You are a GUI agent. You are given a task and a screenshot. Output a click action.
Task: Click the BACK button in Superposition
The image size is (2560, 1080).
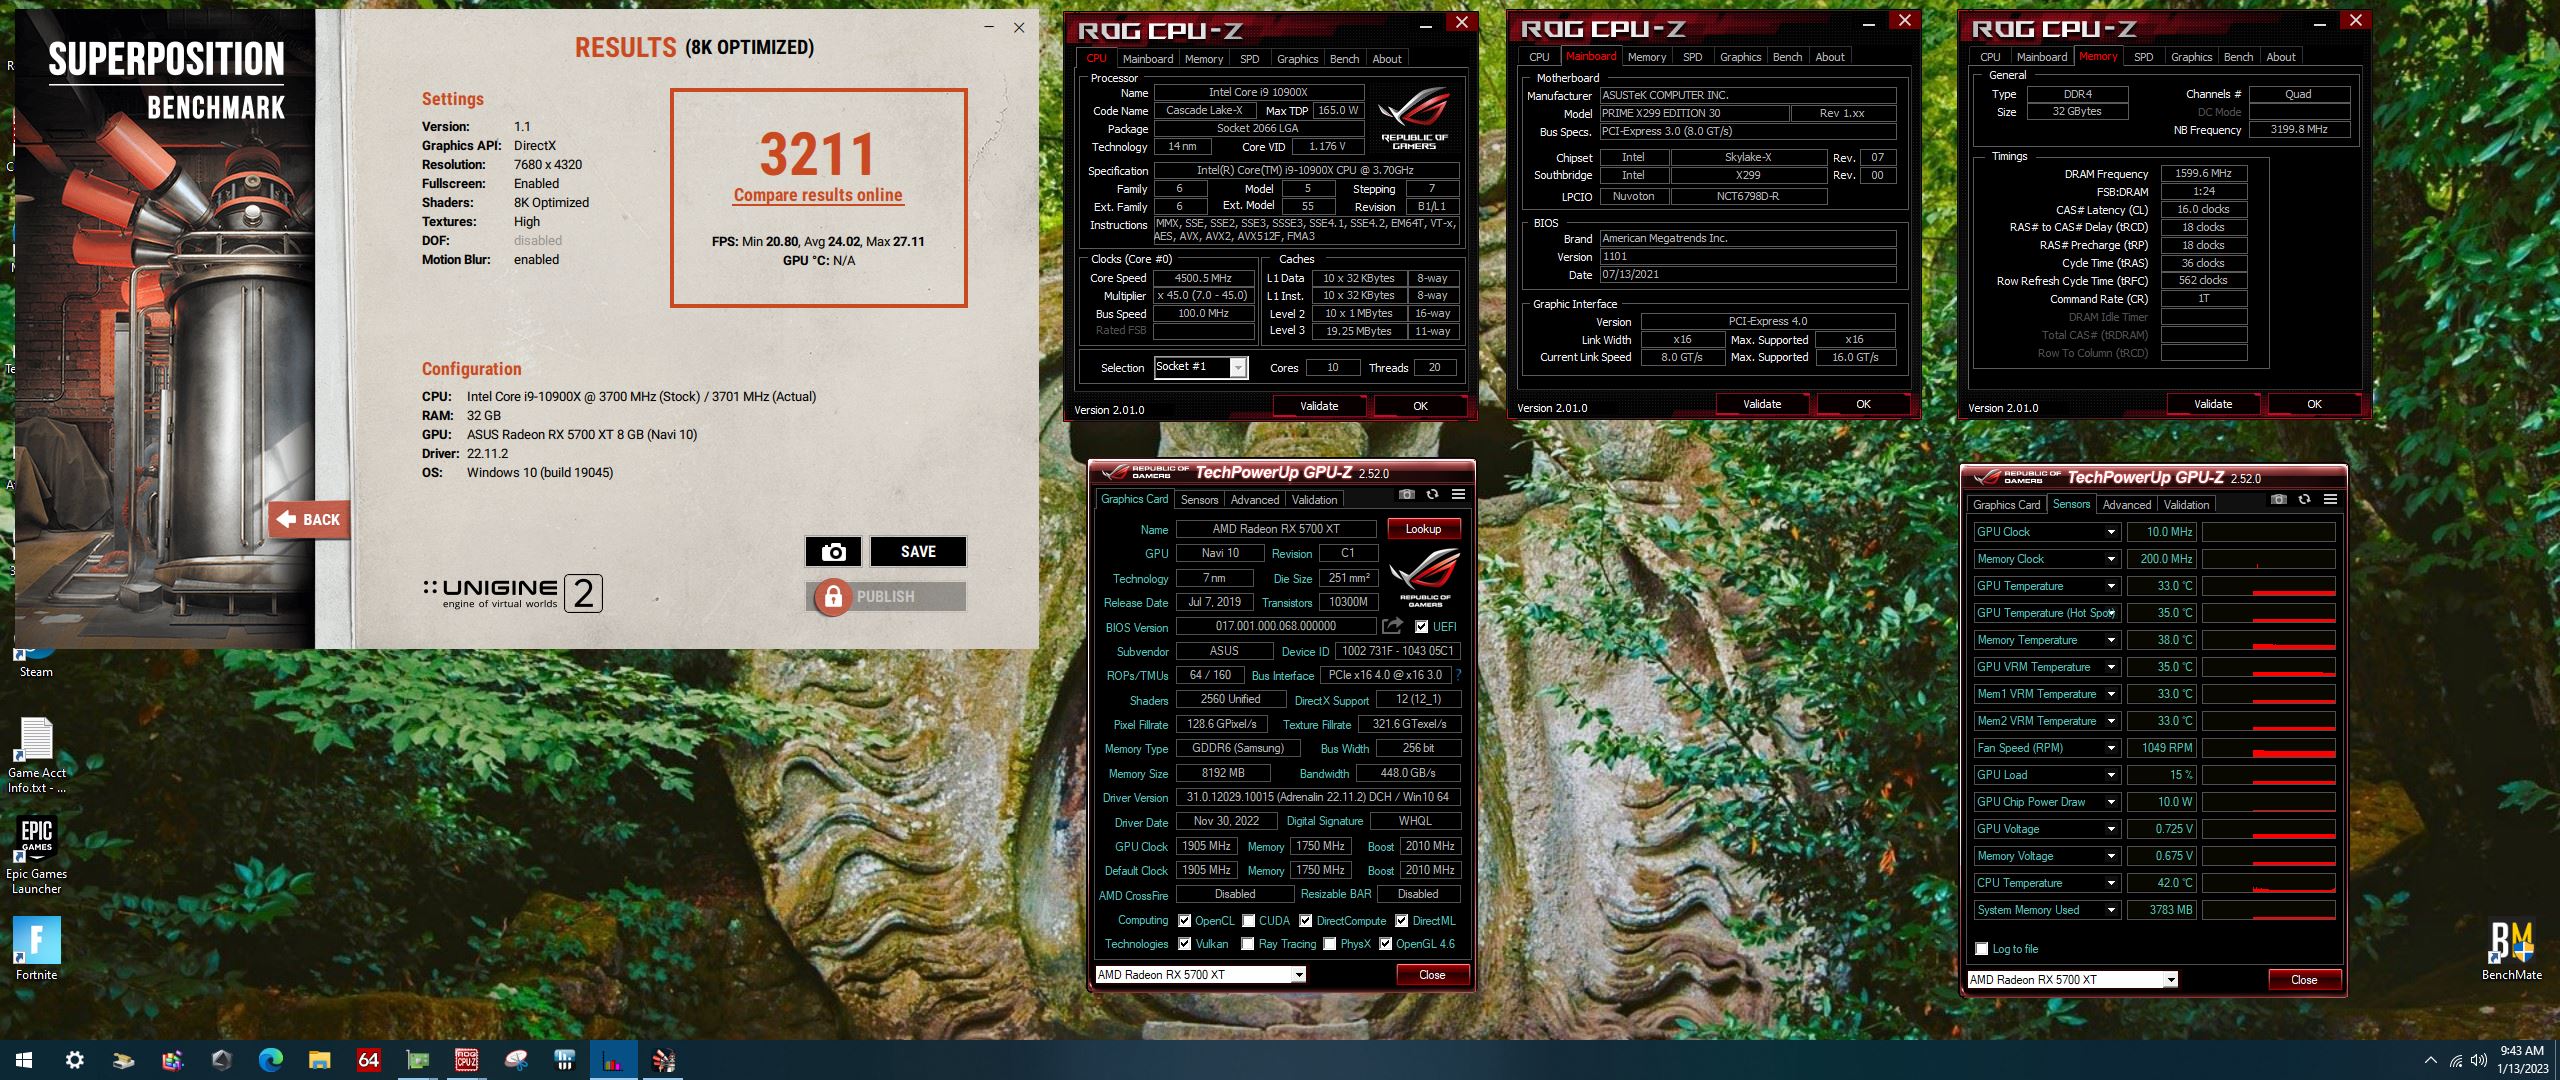(310, 520)
